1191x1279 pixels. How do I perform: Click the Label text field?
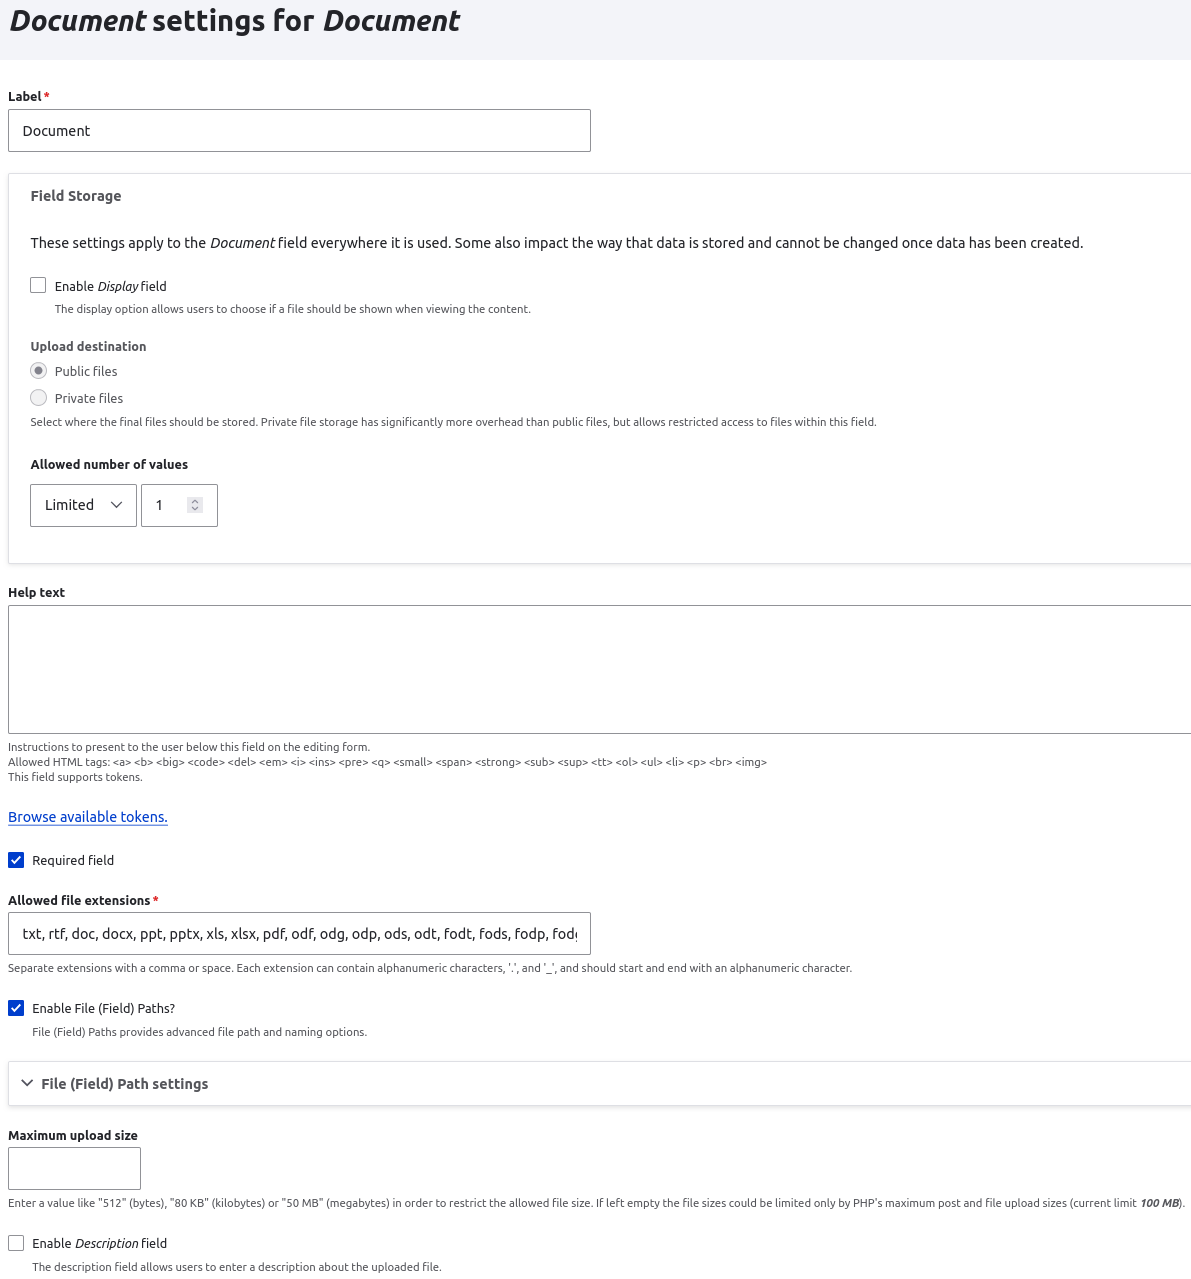299,131
